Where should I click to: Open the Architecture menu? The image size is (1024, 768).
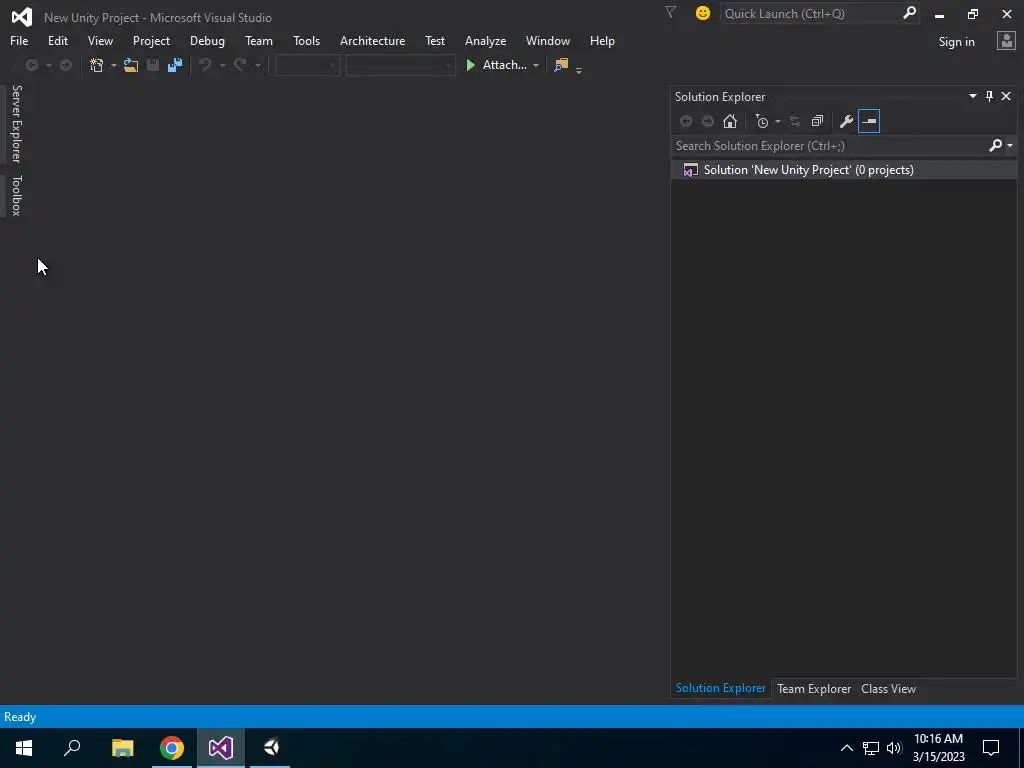click(372, 40)
